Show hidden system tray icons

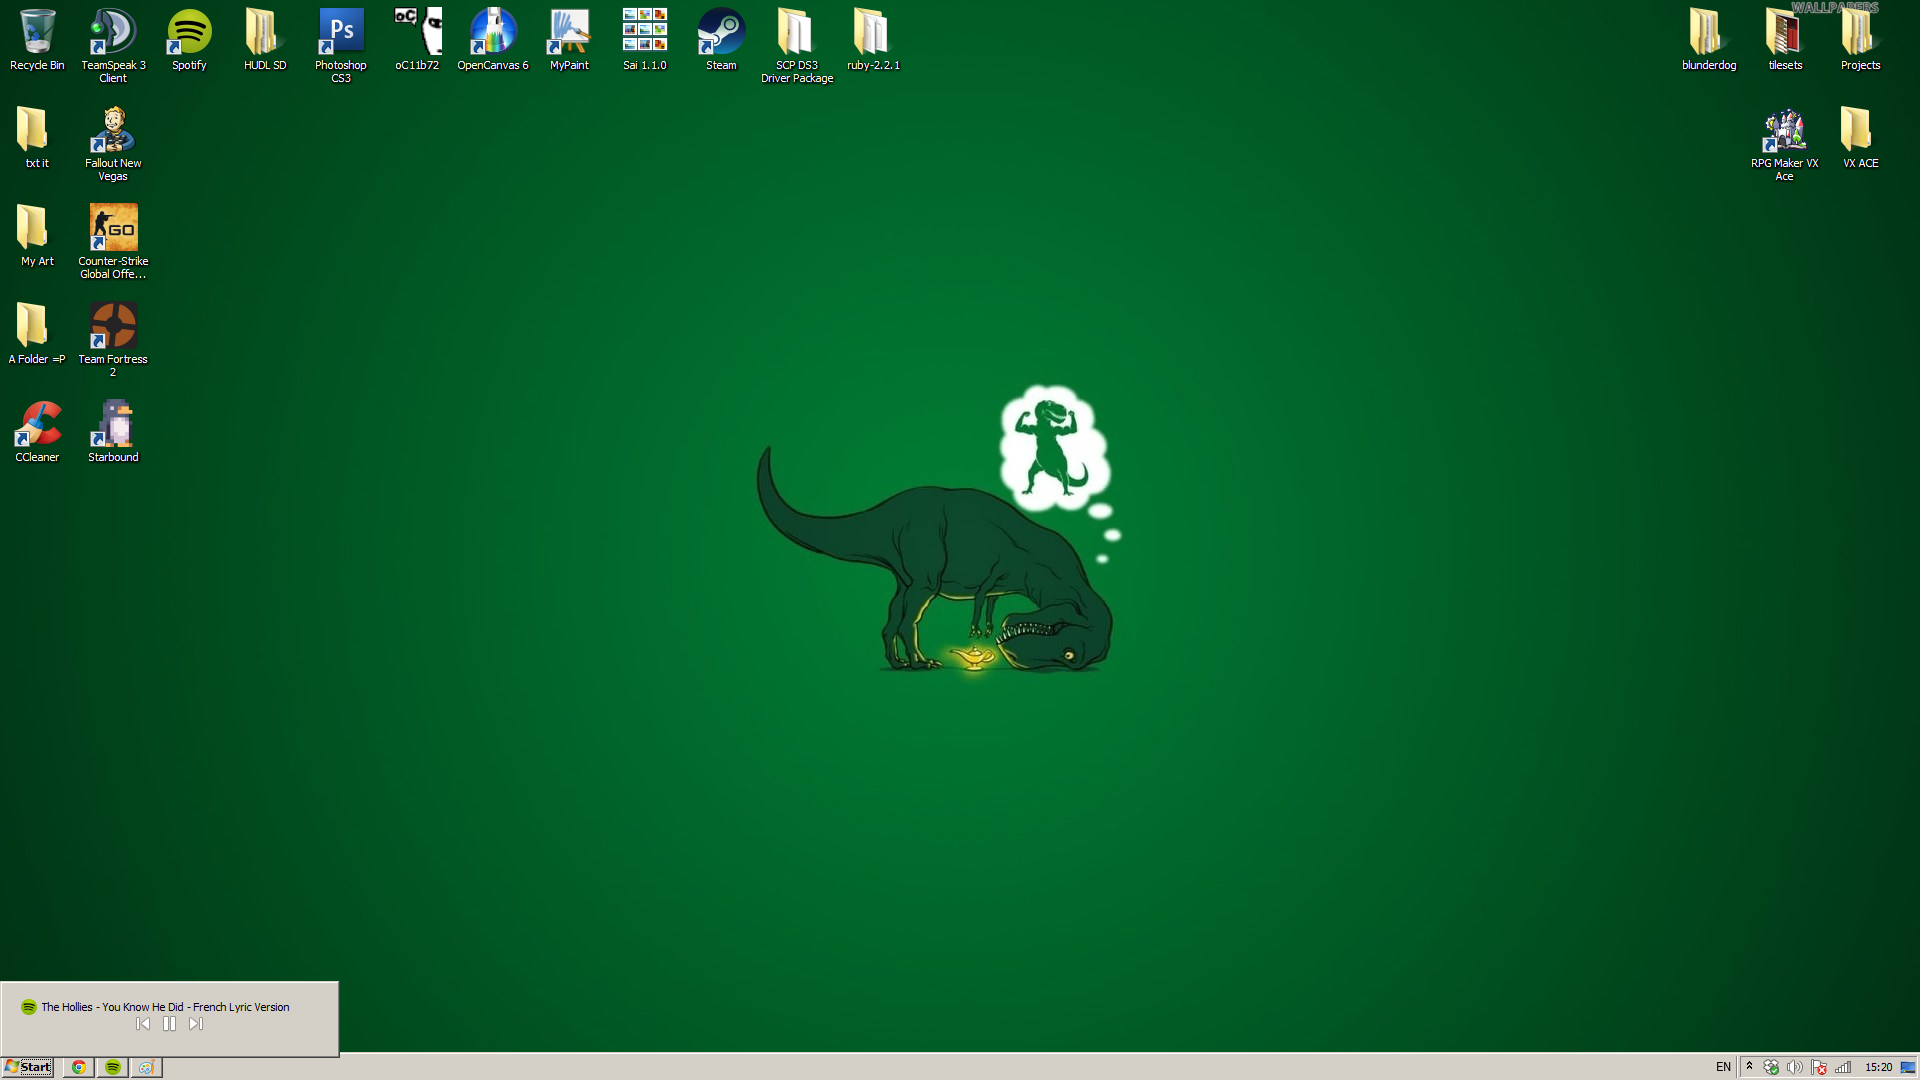tap(1749, 1067)
